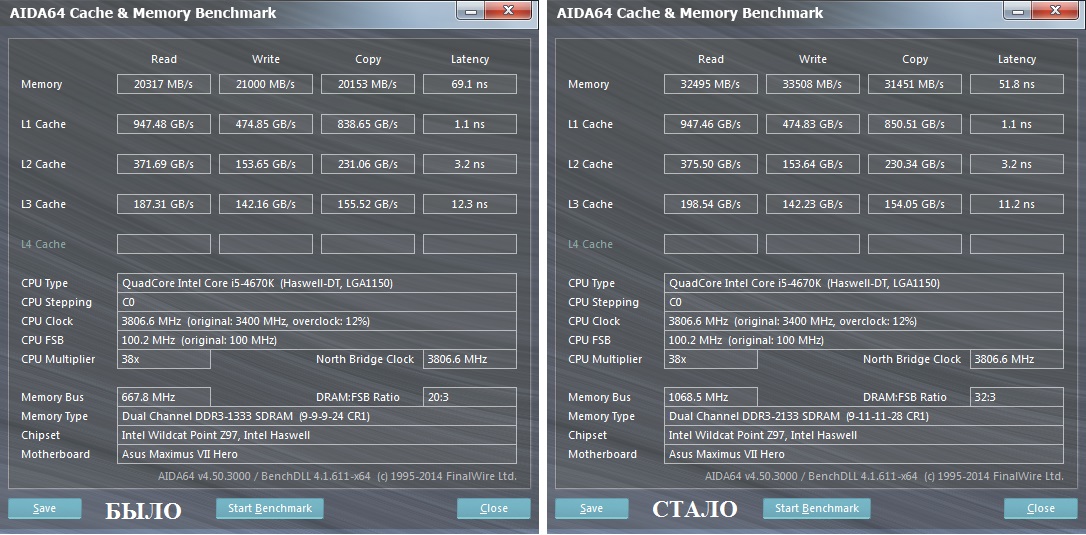
Task: Click Memory Bus field 667.8 MHz
Action: [163, 397]
